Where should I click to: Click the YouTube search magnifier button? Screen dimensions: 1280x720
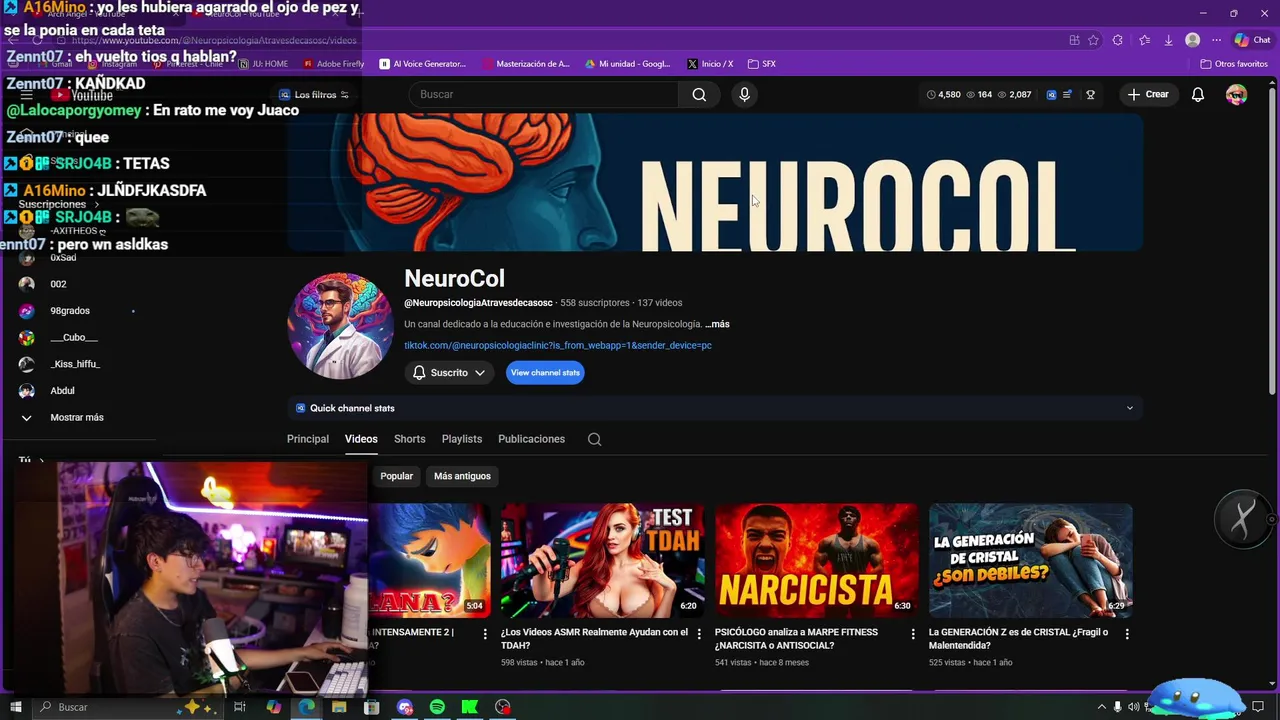[x=699, y=94]
